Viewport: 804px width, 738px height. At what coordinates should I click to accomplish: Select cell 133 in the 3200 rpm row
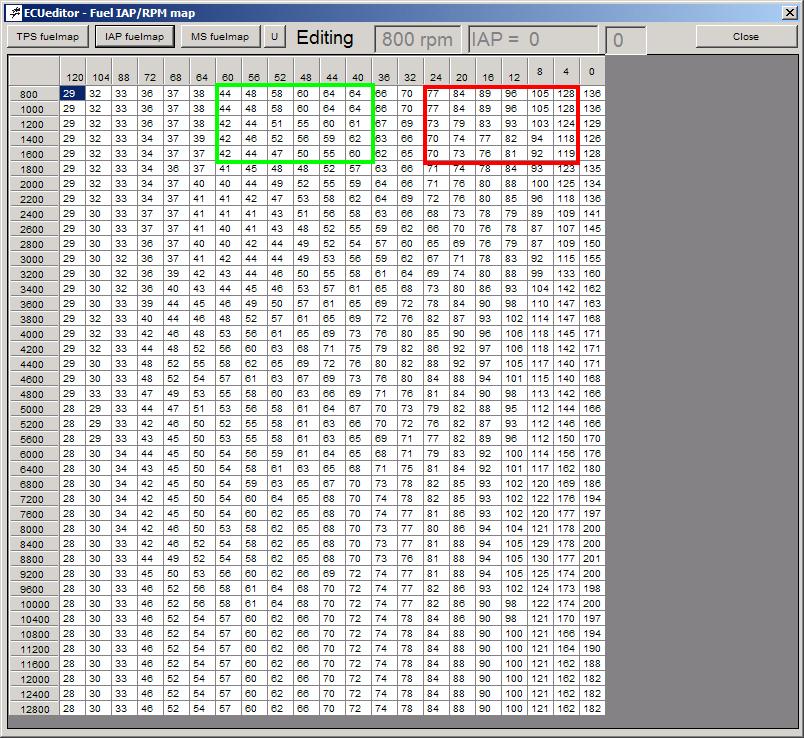click(x=566, y=274)
